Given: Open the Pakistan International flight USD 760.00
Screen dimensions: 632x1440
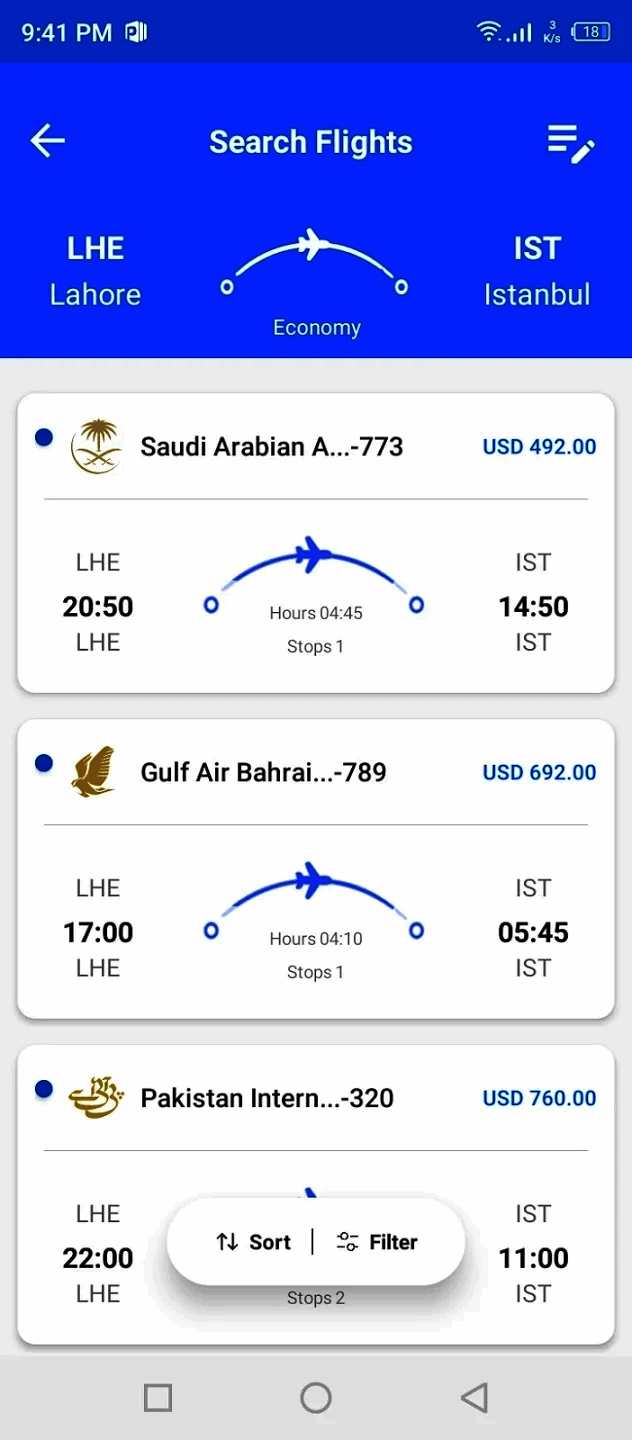Looking at the screenshot, I should click(539, 1099).
